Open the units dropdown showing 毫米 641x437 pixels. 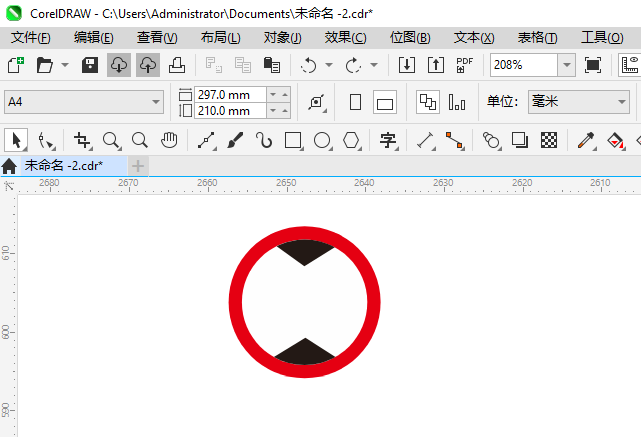click(578, 102)
